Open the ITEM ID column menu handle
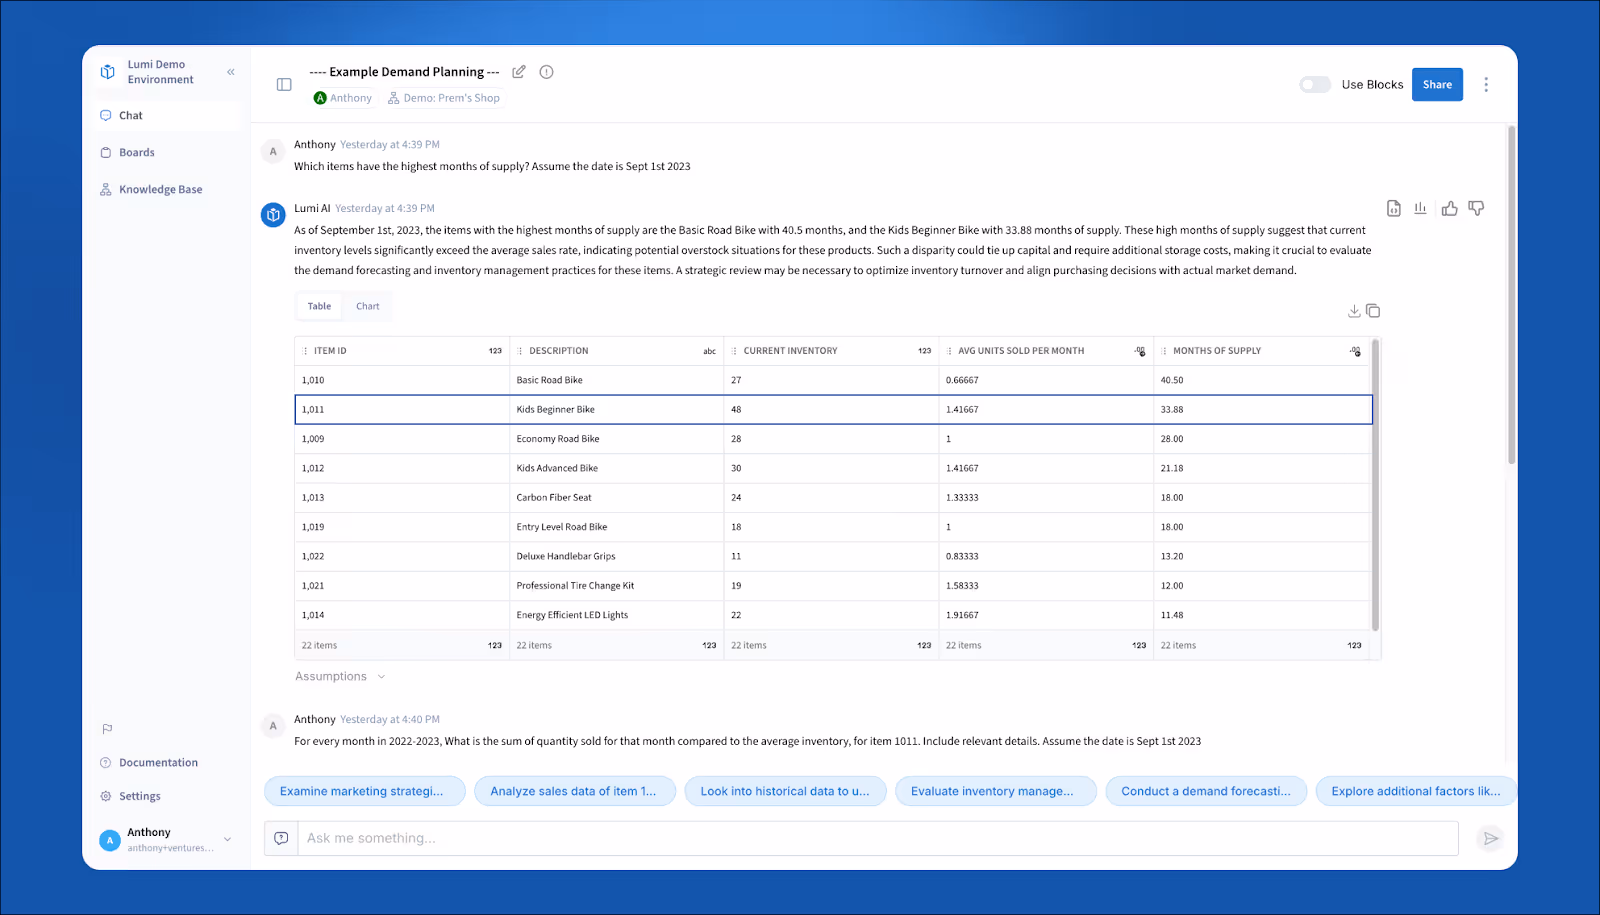1600x915 pixels. click(x=306, y=351)
